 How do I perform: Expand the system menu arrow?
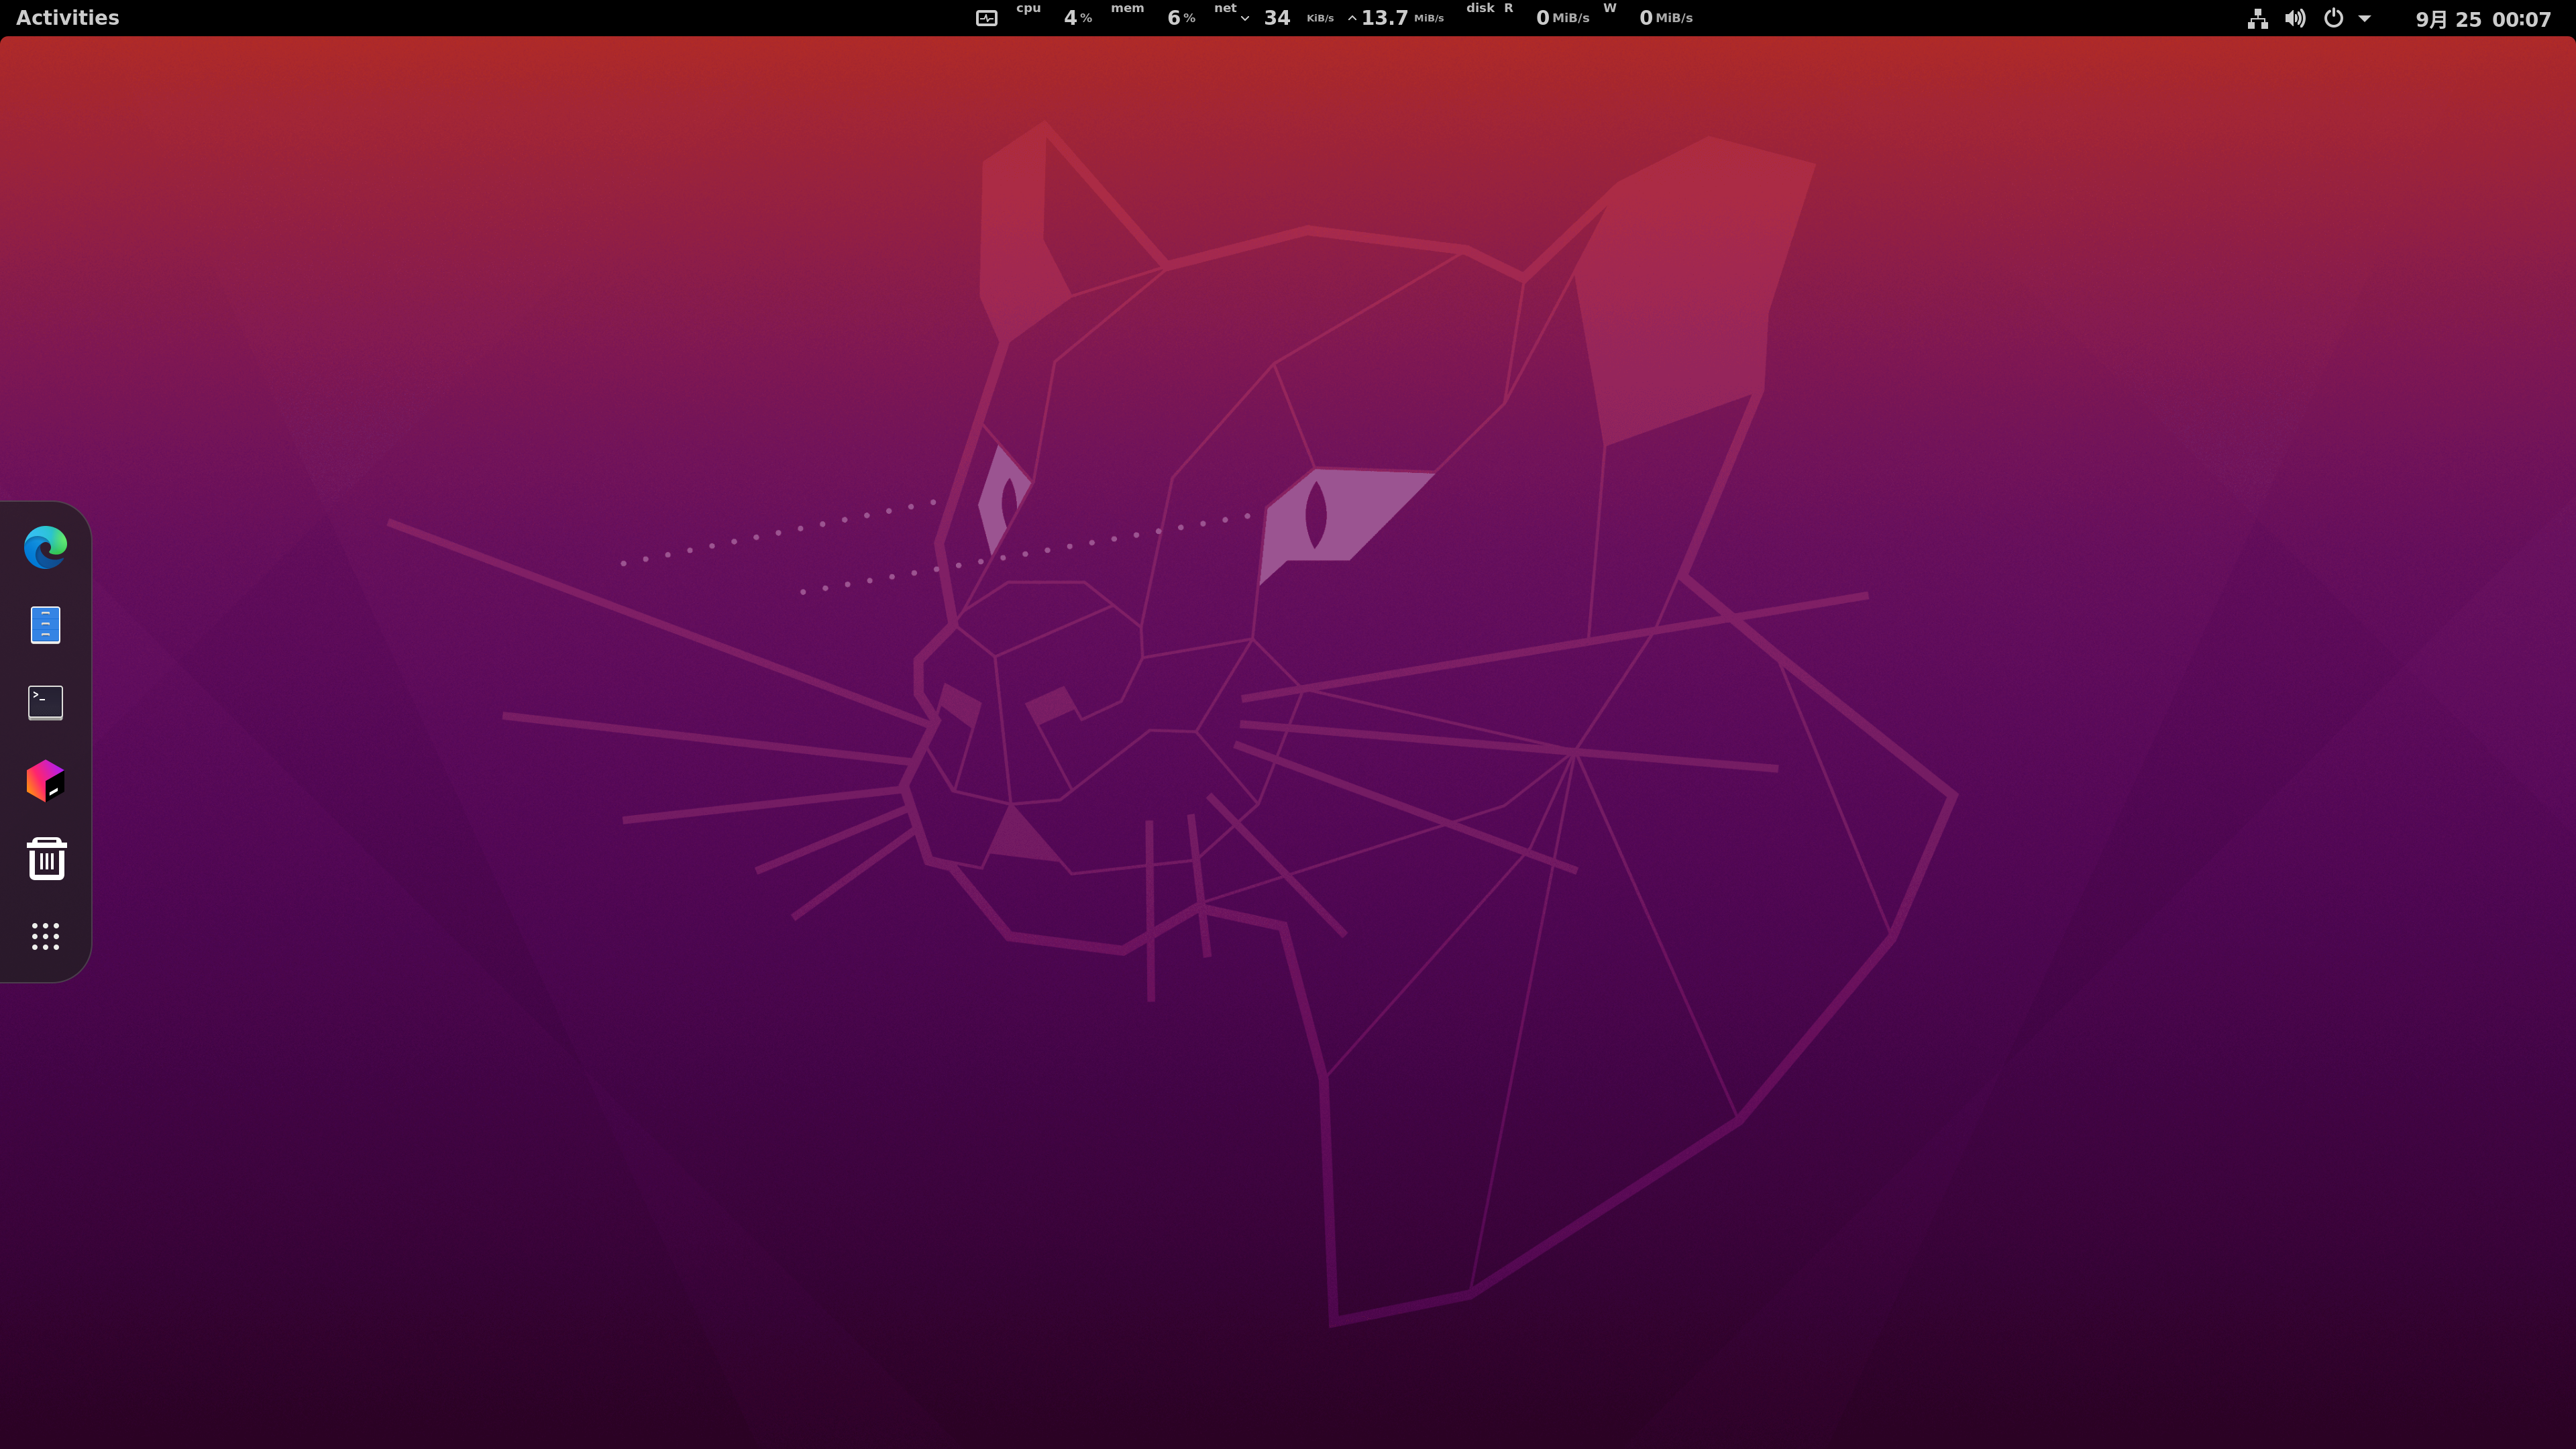2365,18
